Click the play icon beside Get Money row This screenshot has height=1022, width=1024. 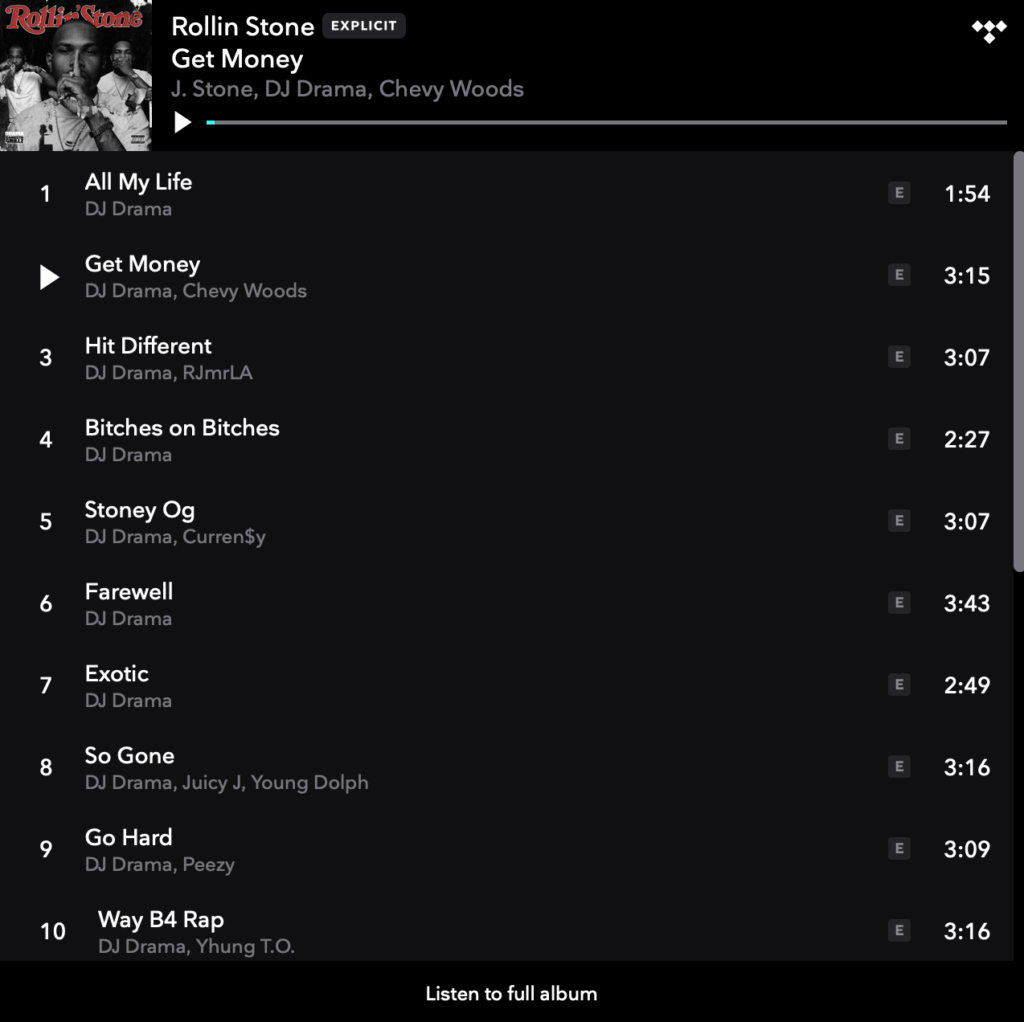[49, 277]
